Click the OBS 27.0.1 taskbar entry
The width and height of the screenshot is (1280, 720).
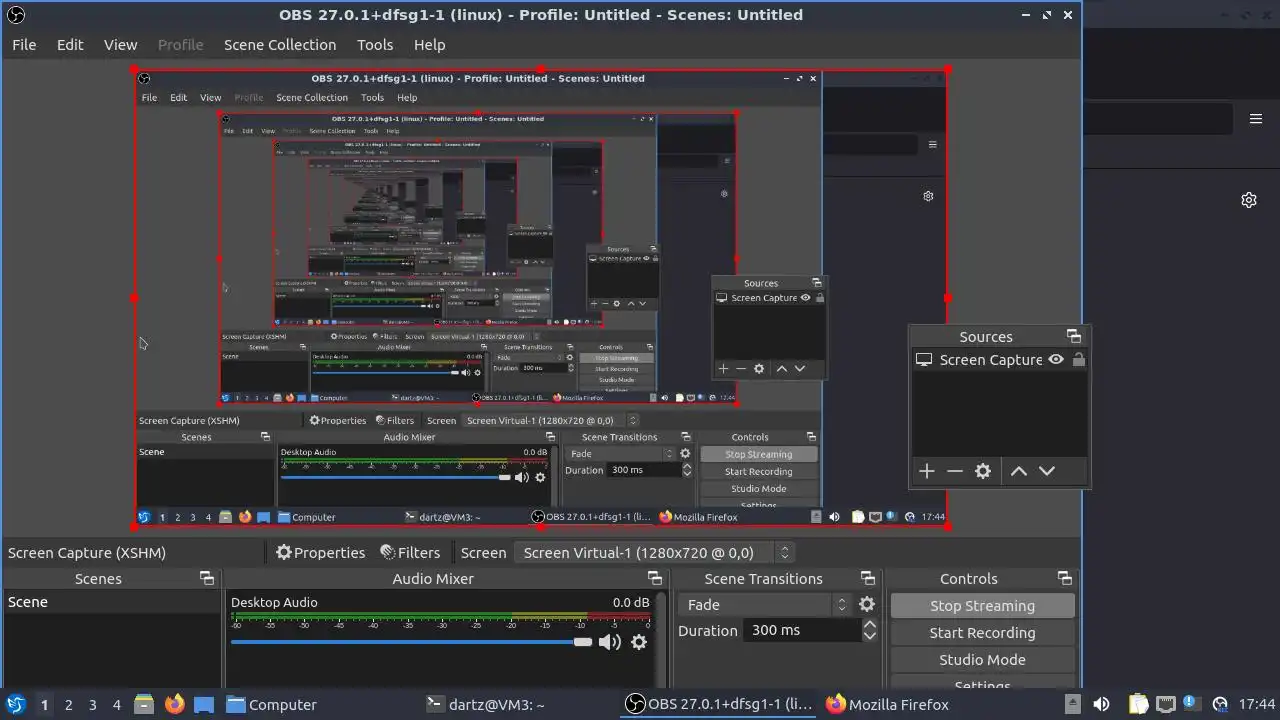click(718, 704)
